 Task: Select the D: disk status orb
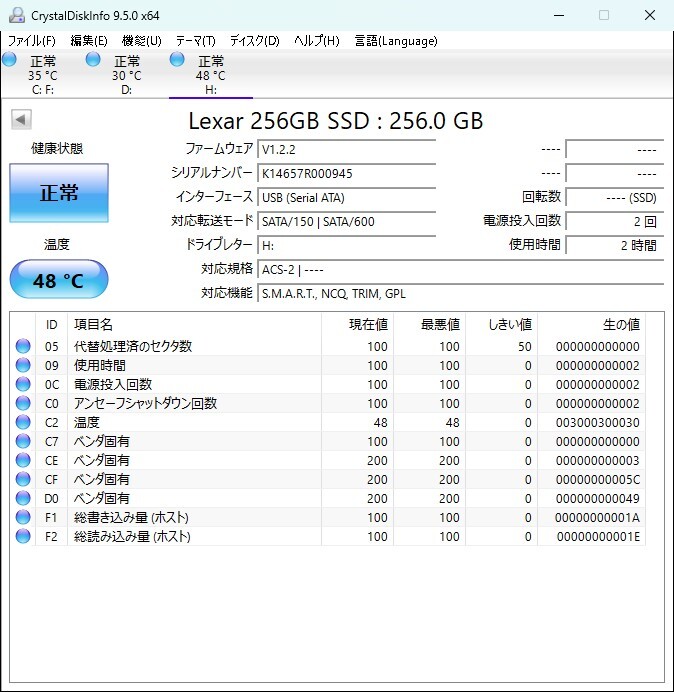pos(93,60)
